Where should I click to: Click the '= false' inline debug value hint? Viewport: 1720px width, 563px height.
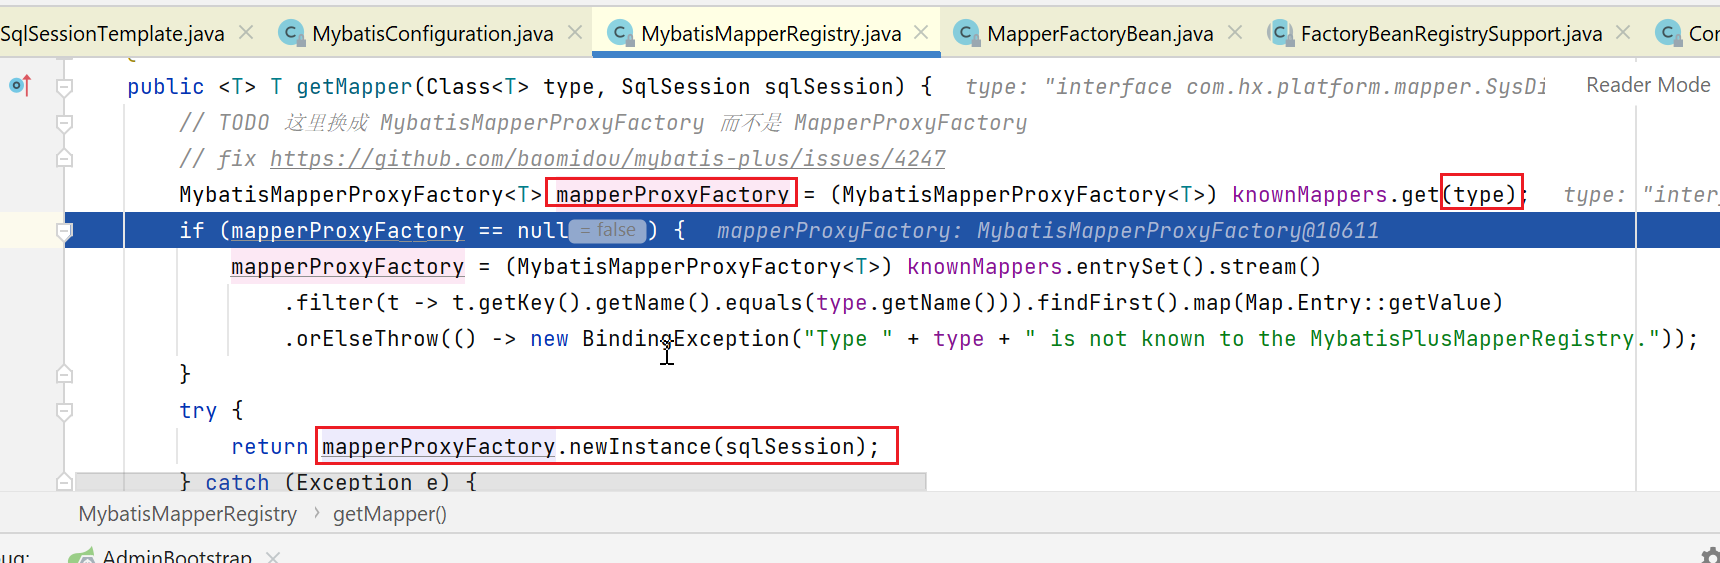609,231
